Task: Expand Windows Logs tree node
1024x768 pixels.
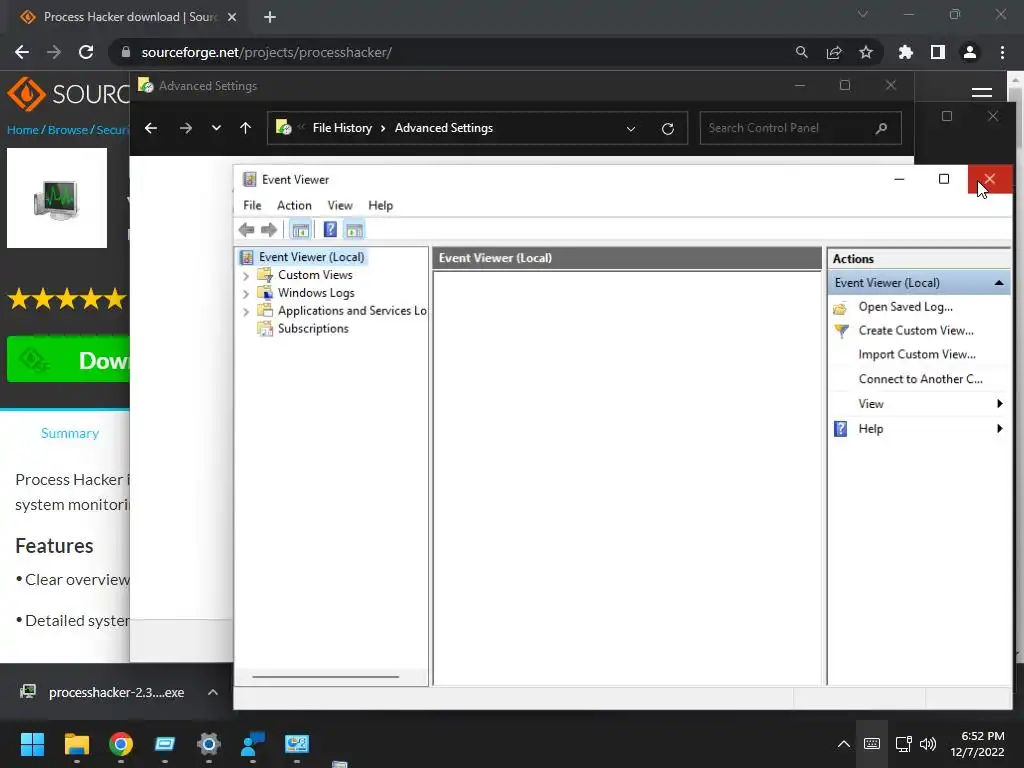Action: (x=246, y=294)
